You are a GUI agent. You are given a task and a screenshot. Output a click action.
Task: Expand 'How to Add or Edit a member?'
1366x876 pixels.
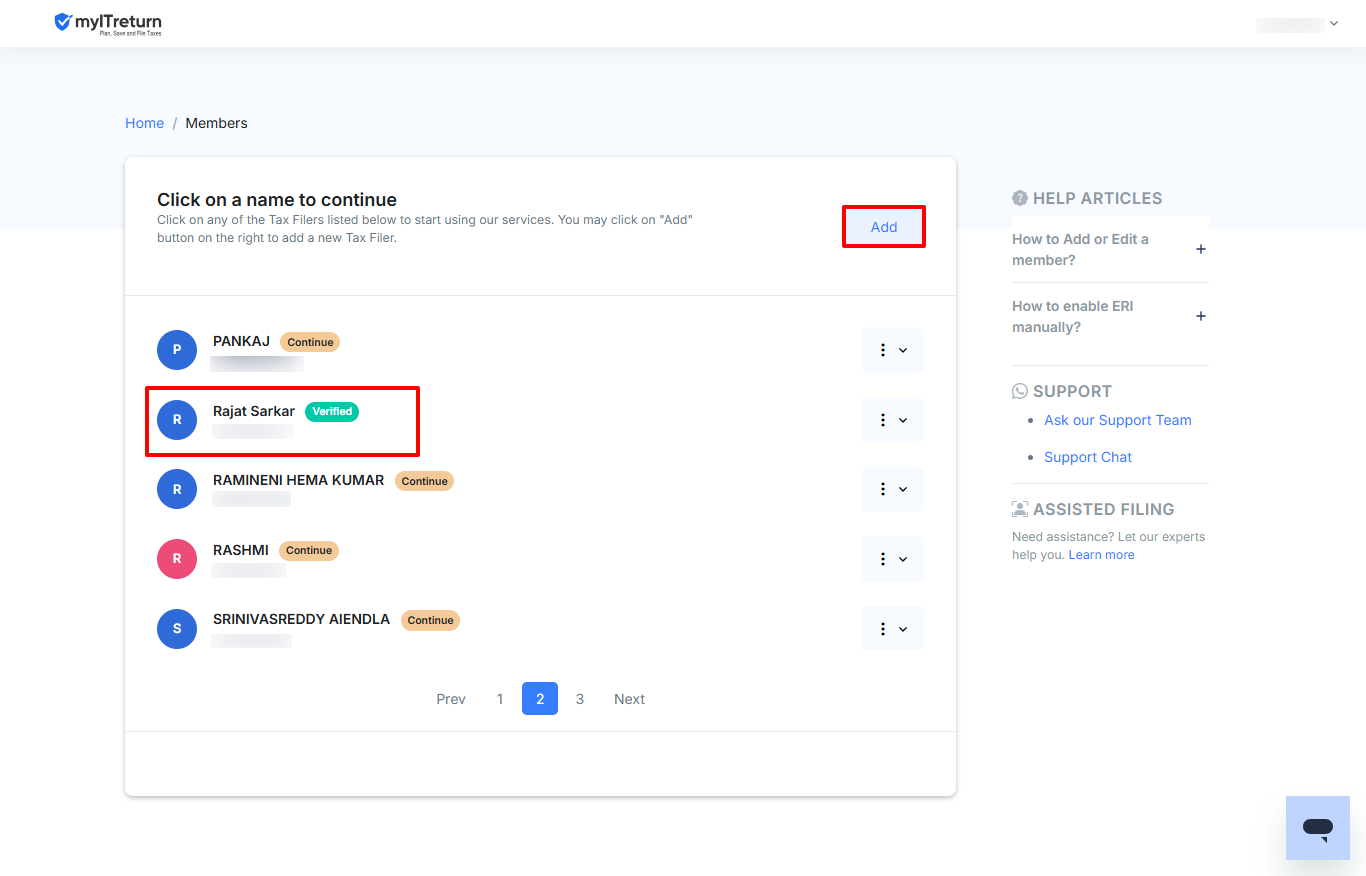(1109, 249)
